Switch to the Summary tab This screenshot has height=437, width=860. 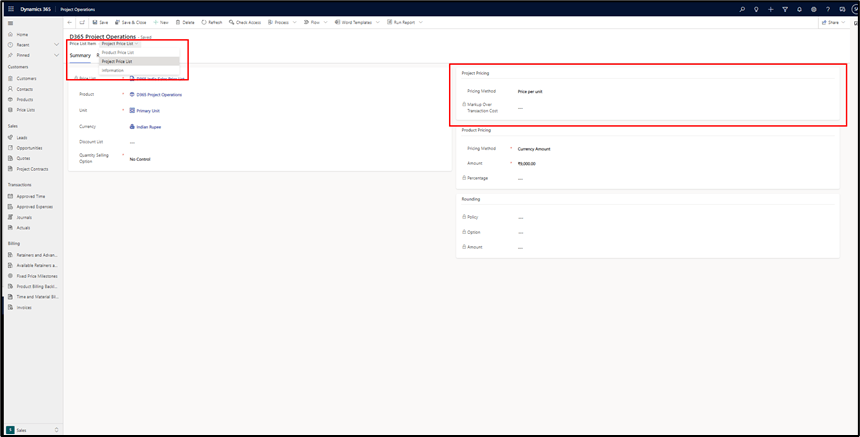(80, 55)
